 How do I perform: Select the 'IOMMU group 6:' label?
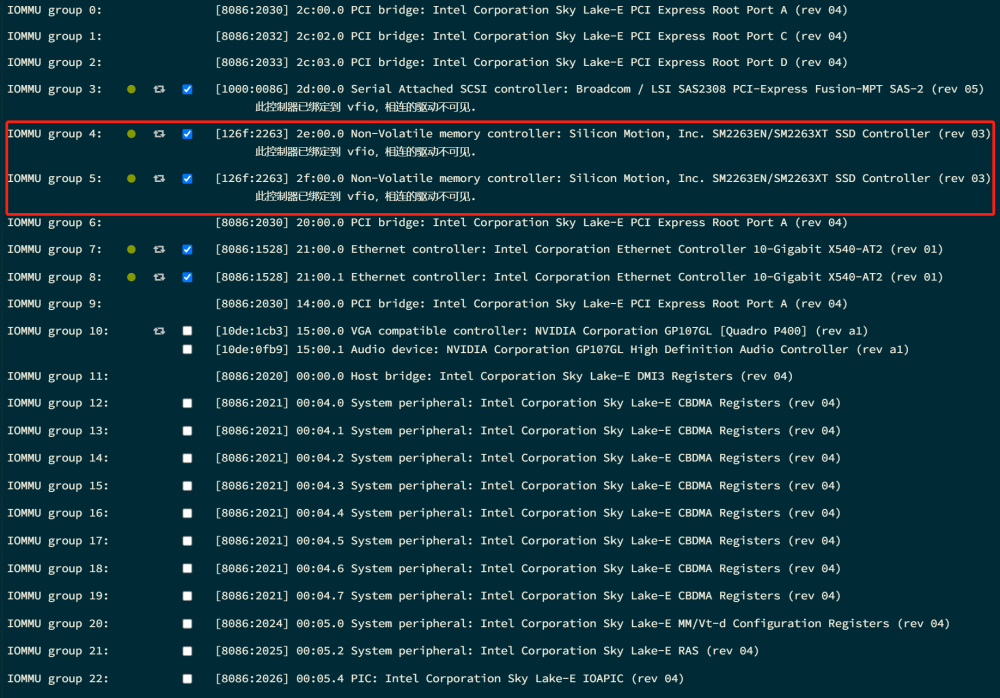pyautogui.click(x=54, y=223)
